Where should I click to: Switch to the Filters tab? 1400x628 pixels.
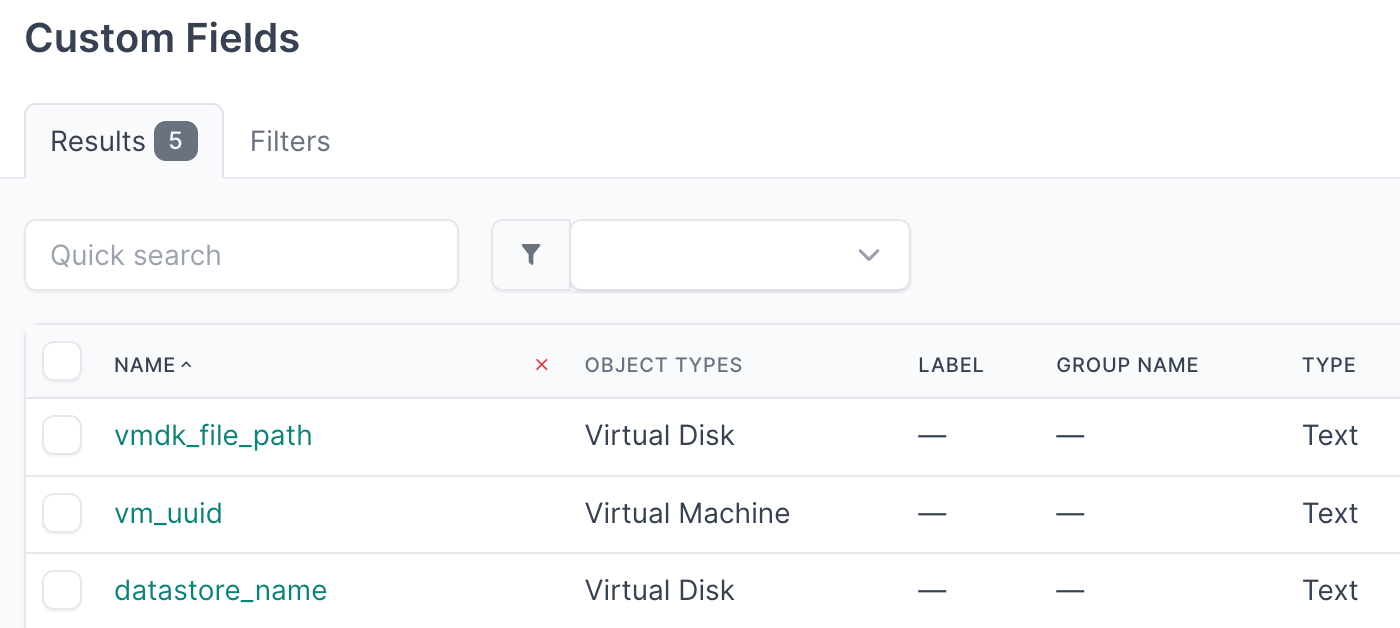290,141
